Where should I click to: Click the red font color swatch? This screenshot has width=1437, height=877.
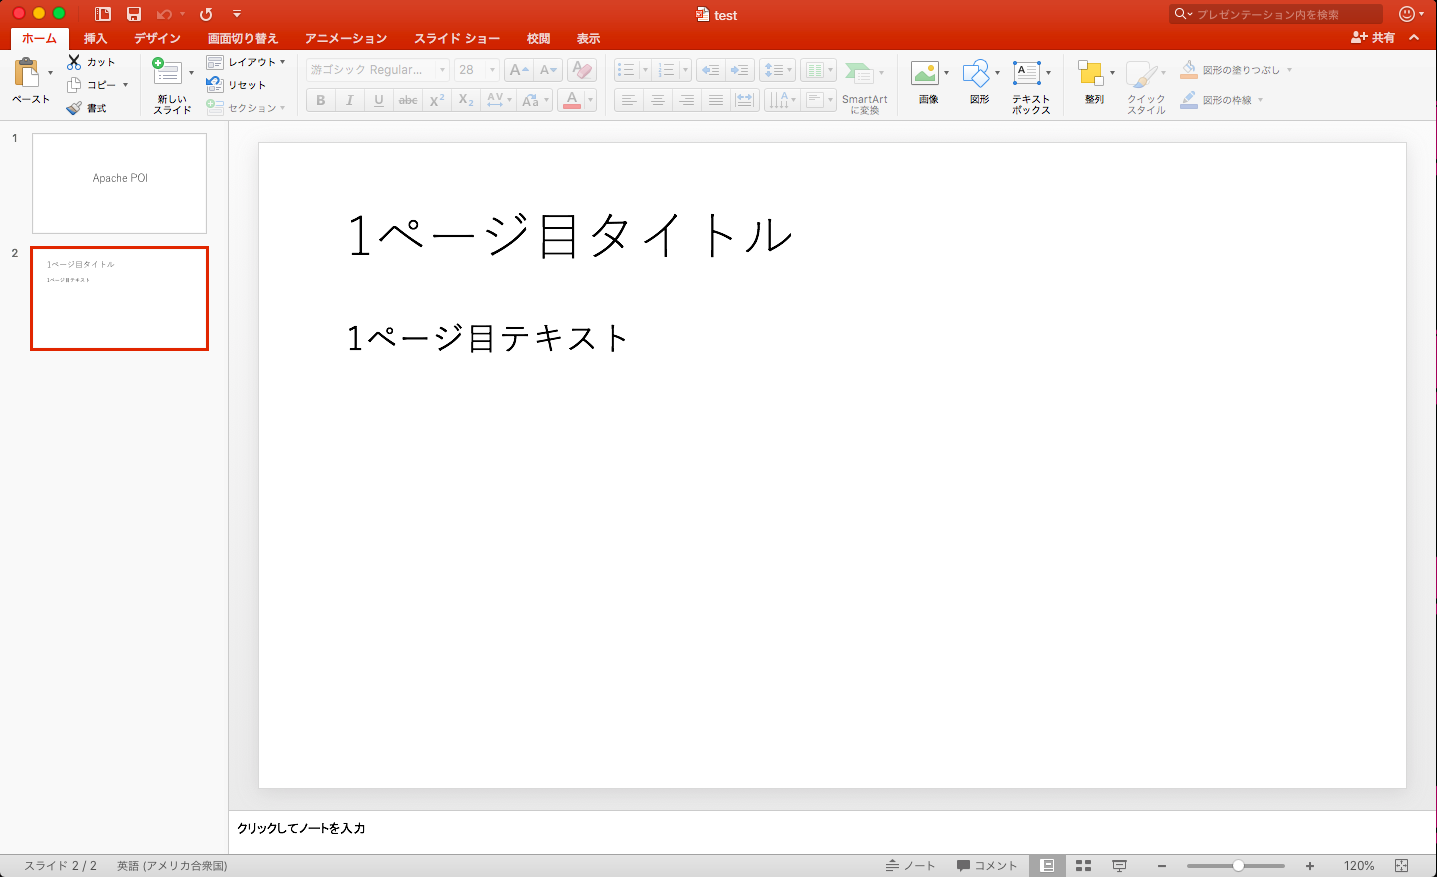572,100
